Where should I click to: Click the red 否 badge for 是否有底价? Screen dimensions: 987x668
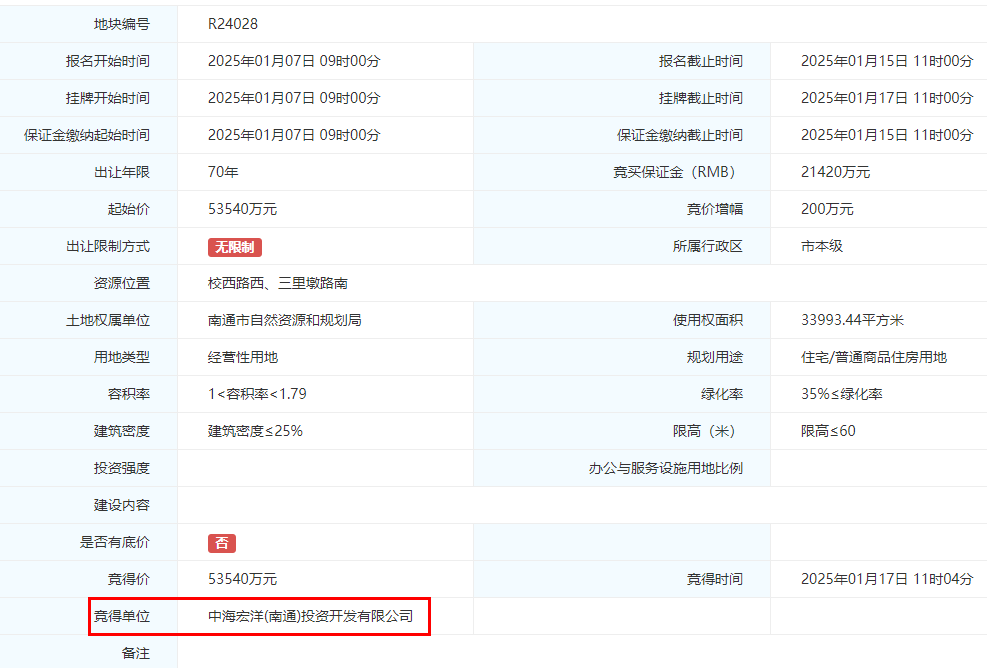coord(222,543)
